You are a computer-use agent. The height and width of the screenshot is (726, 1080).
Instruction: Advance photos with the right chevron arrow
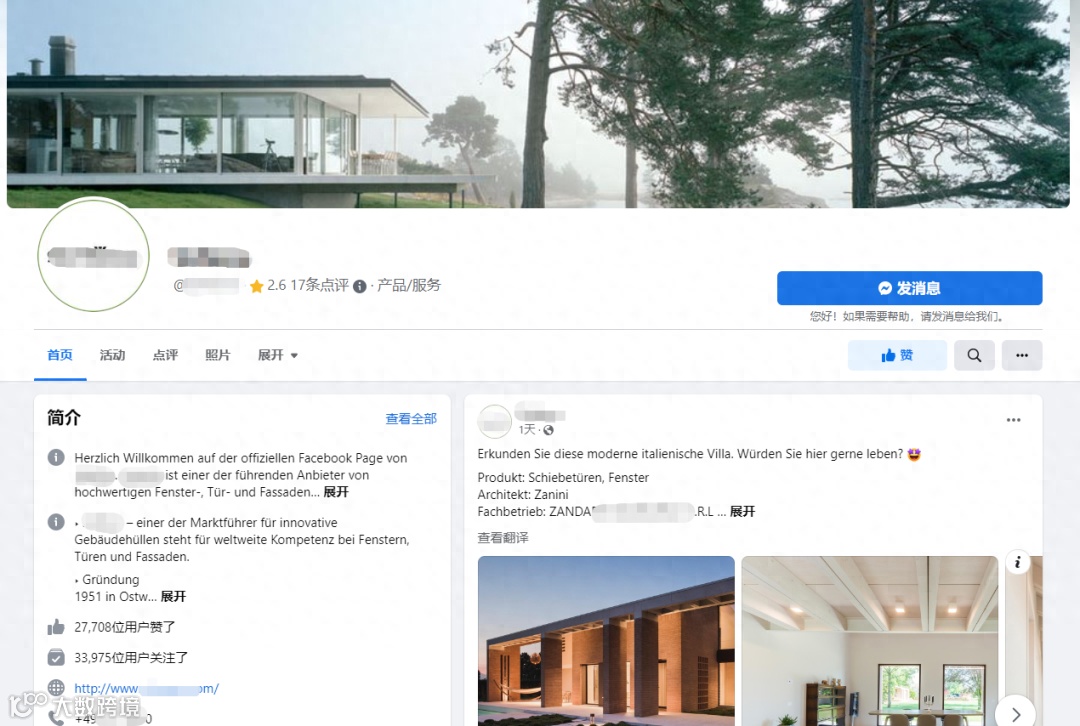point(1015,714)
